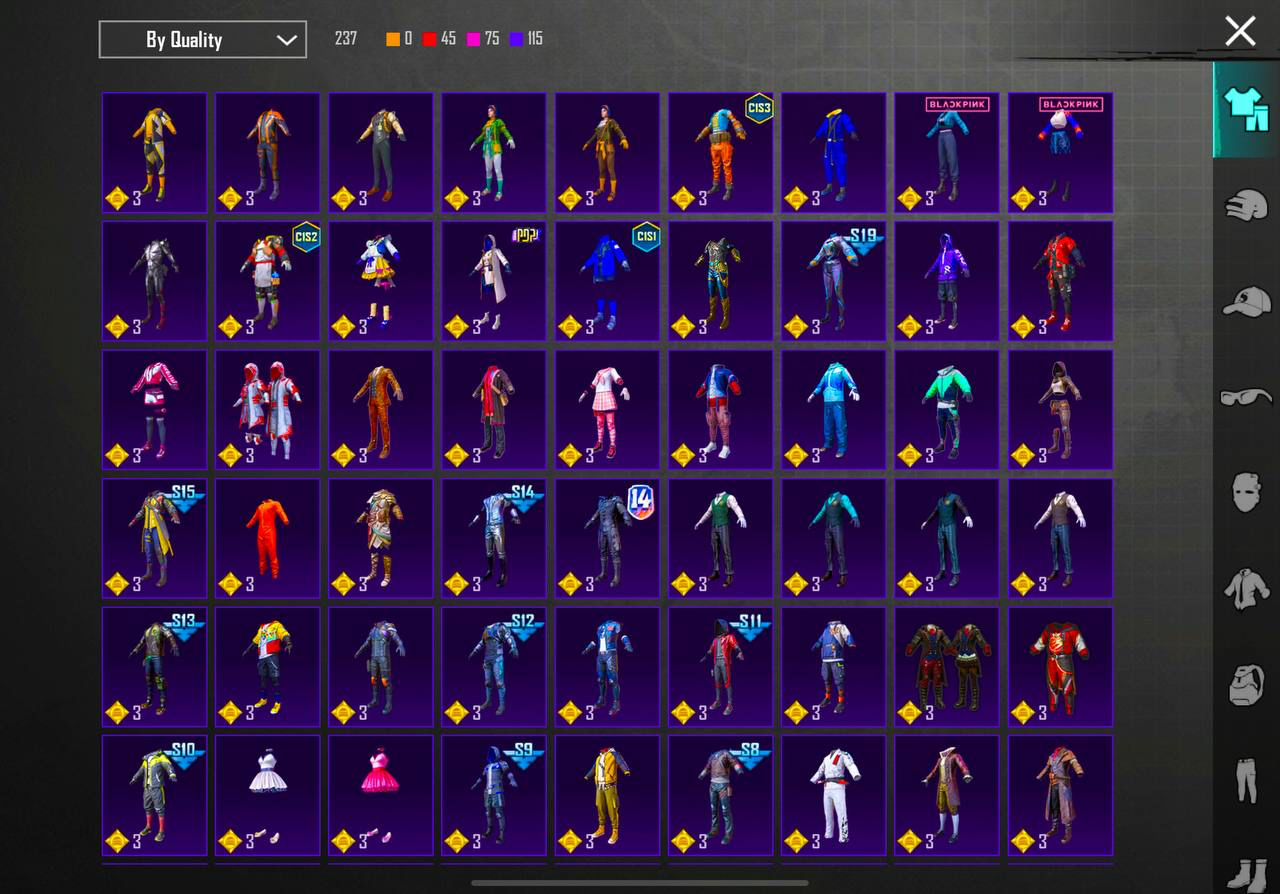Select the white hooded coat PDP outfit
The height and width of the screenshot is (894, 1280).
pyautogui.click(x=494, y=281)
